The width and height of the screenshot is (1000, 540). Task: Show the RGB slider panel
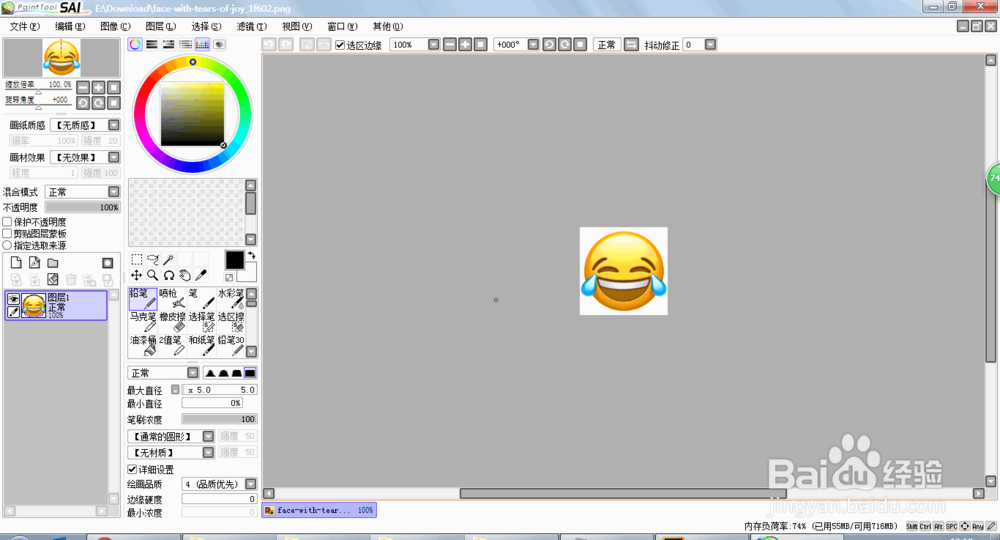pyautogui.click(x=152, y=44)
